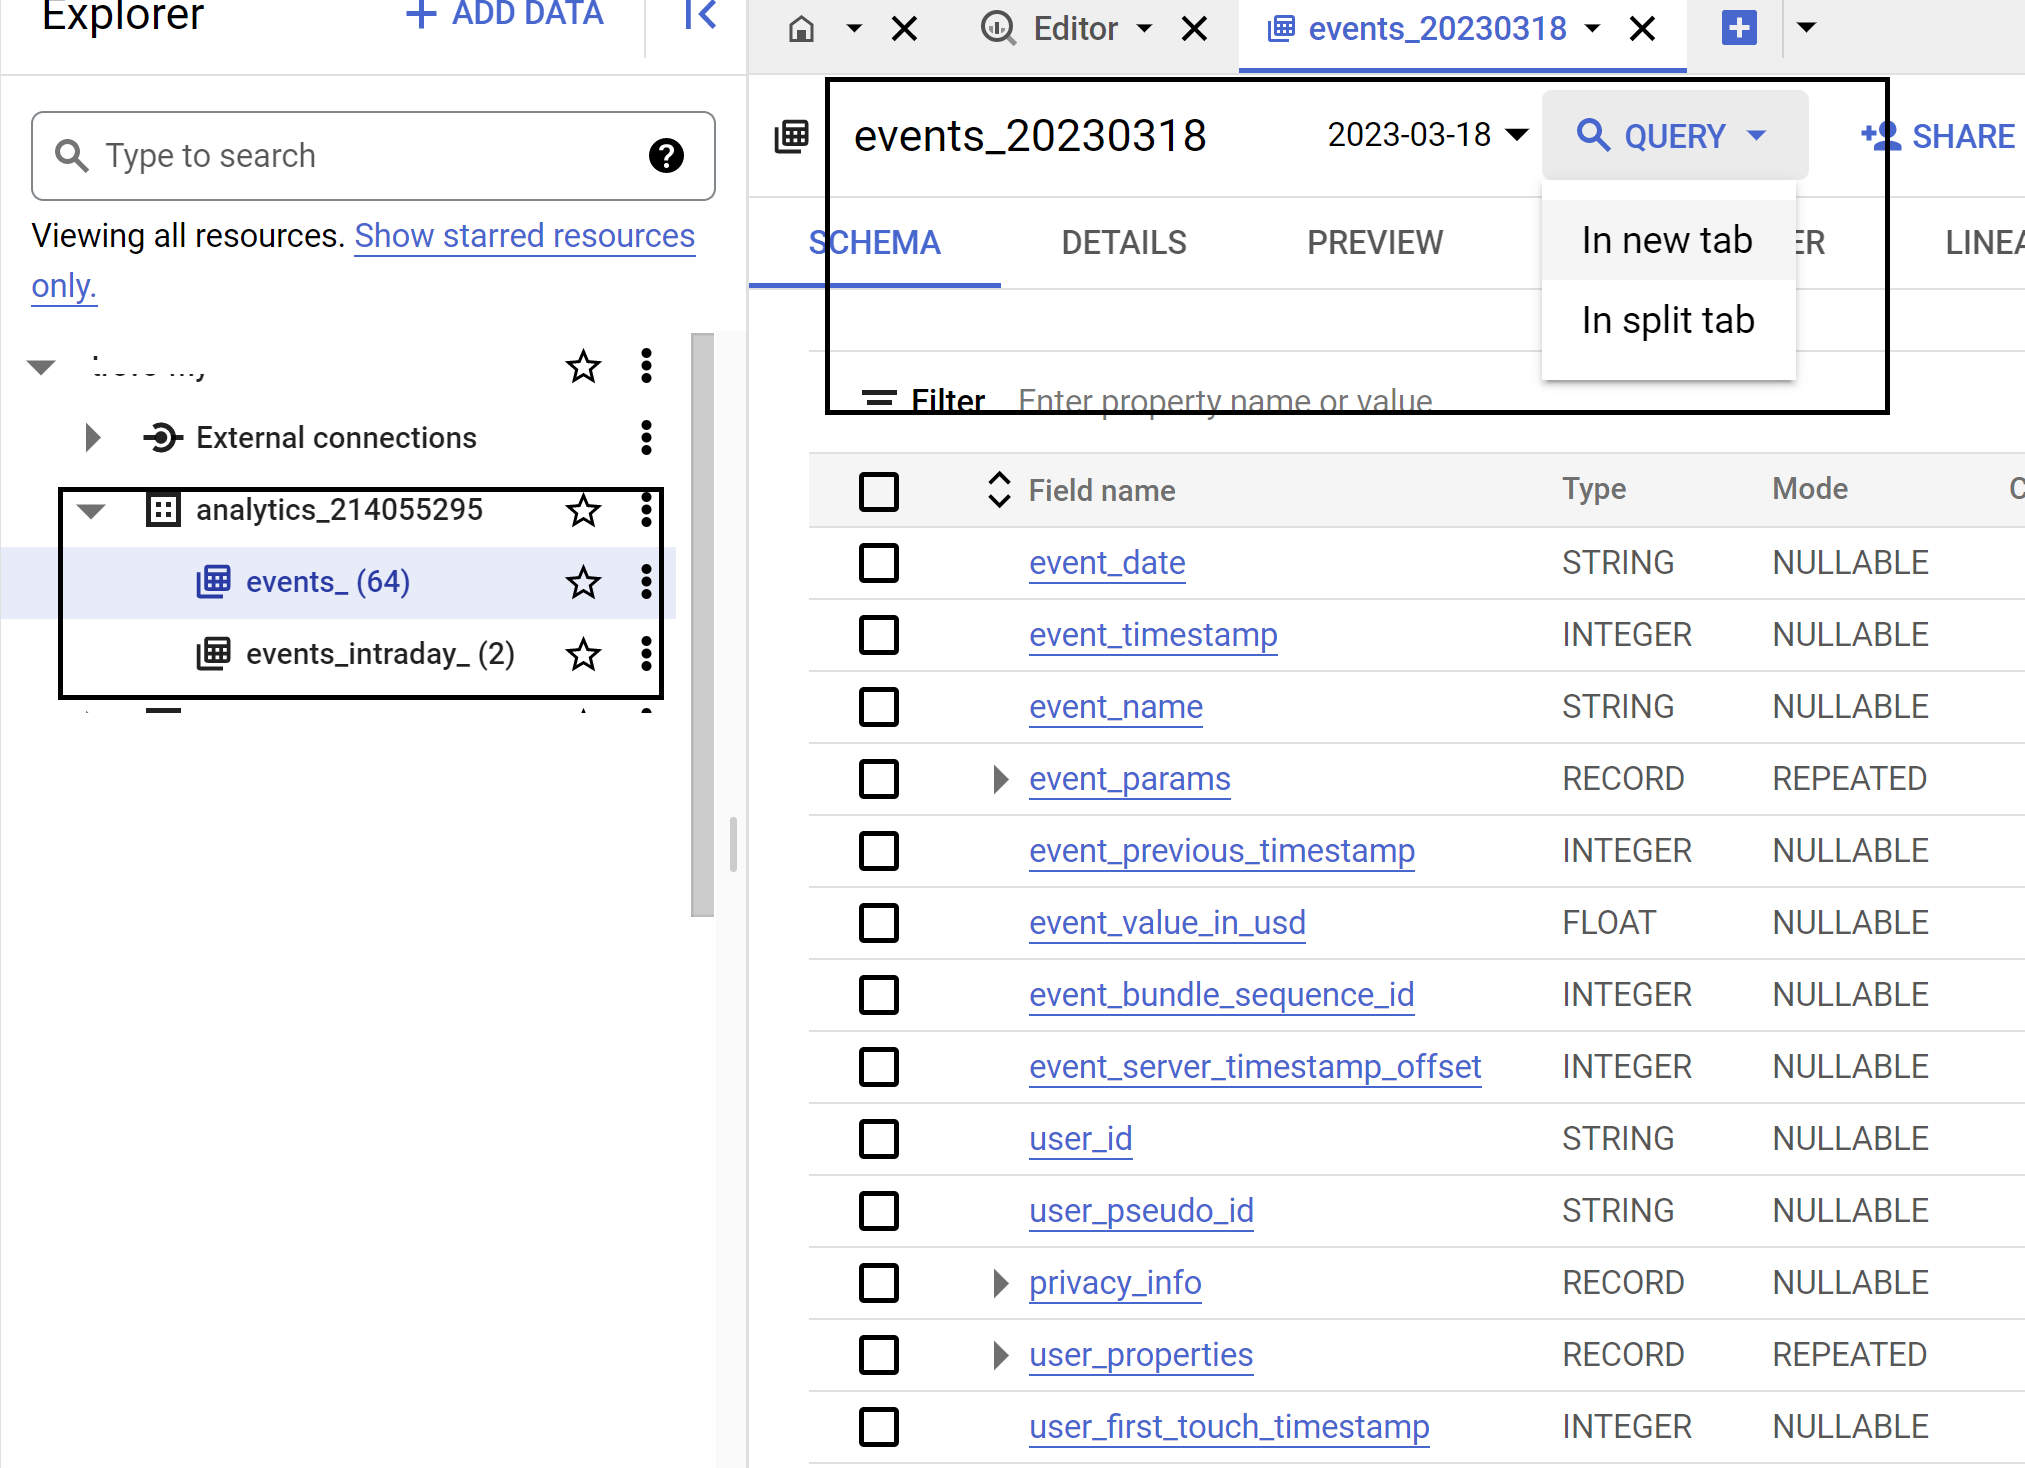Expand External connections tree node
Image resolution: width=2025 pixels, height=1468 pixels.
[x=93, y=438]
